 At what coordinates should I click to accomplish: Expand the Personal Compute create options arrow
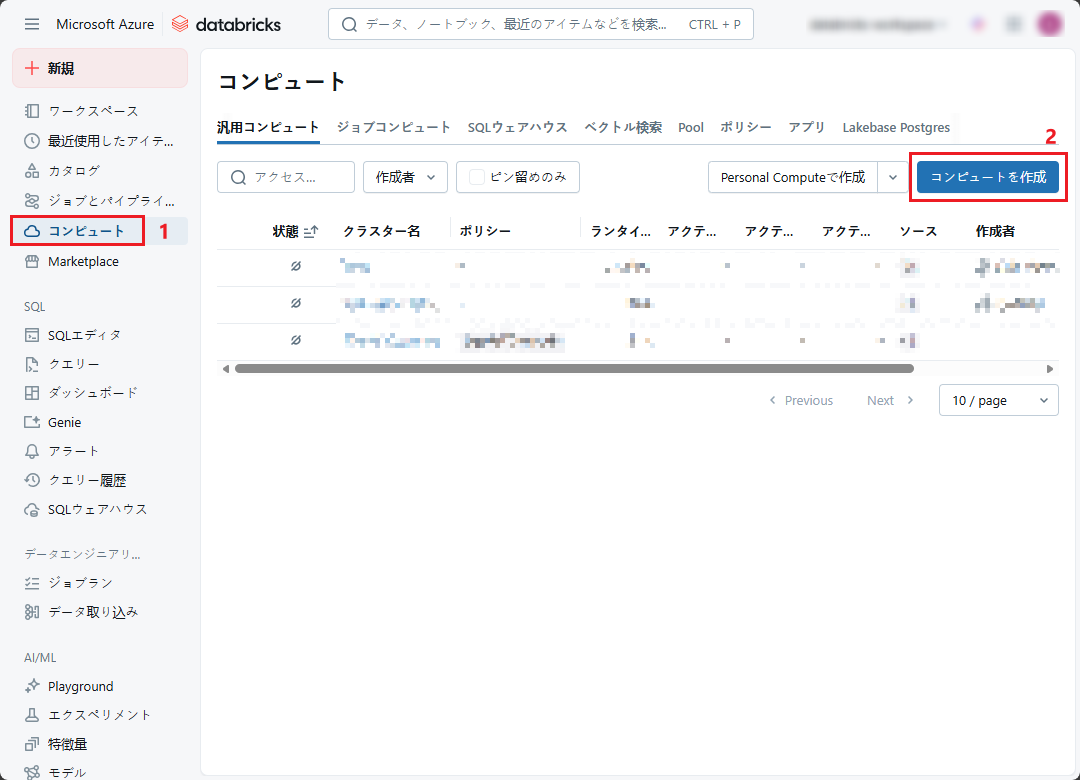(x=893, y=177)
